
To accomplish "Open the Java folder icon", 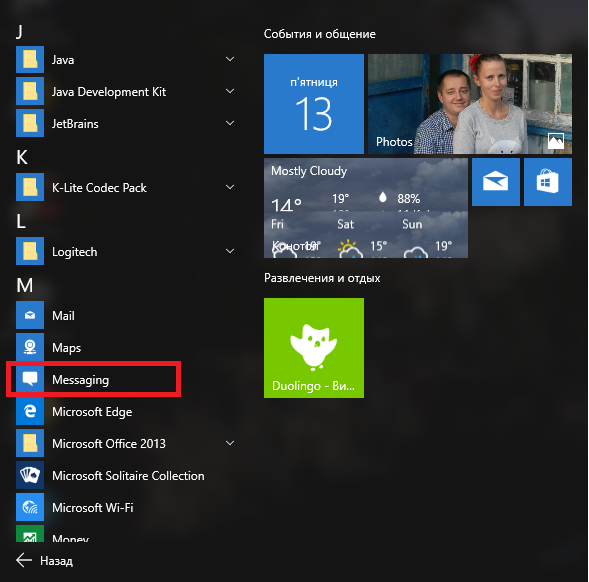I will [30, 60].
